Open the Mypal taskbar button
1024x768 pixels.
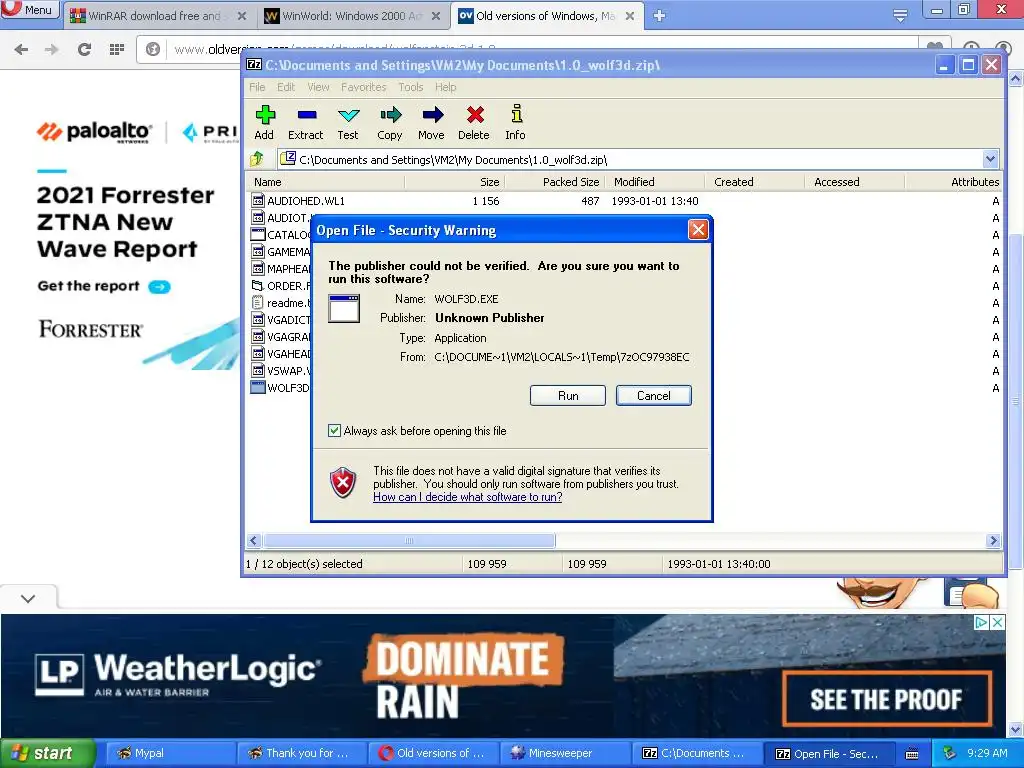click(x=169, y=754)
